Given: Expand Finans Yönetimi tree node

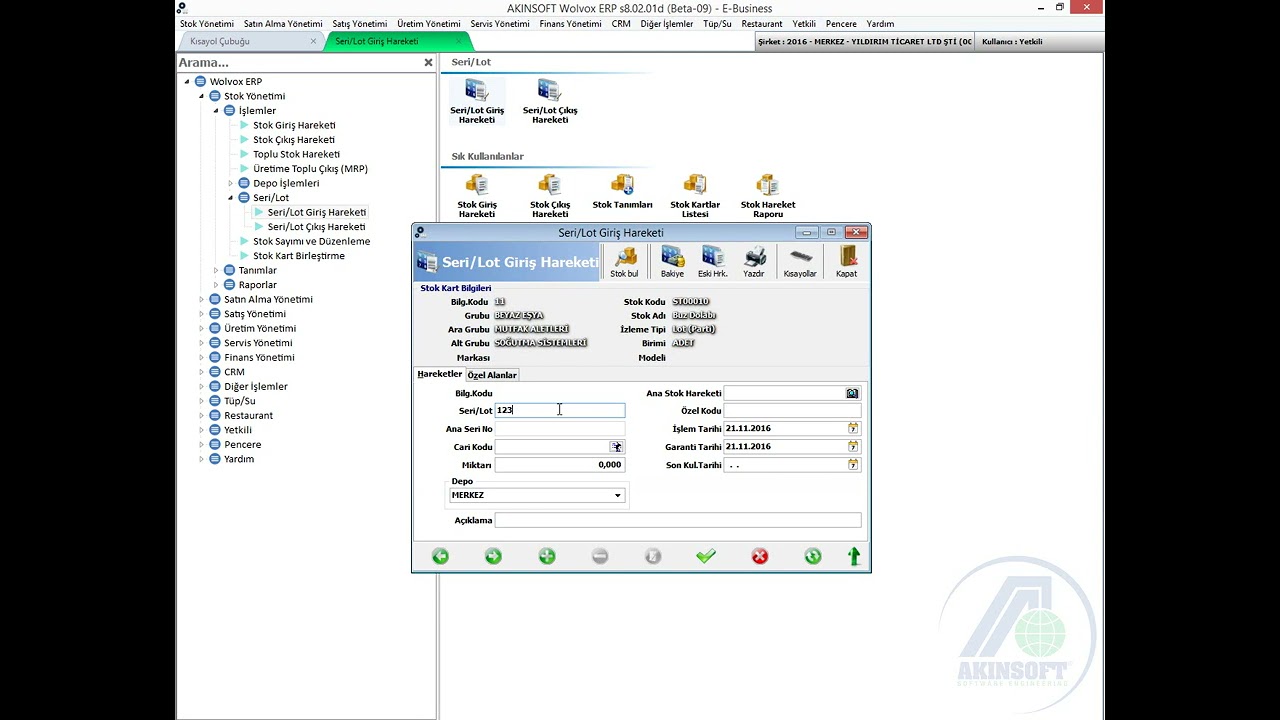Looking at the screenshot, I should [x=201, y=358].
